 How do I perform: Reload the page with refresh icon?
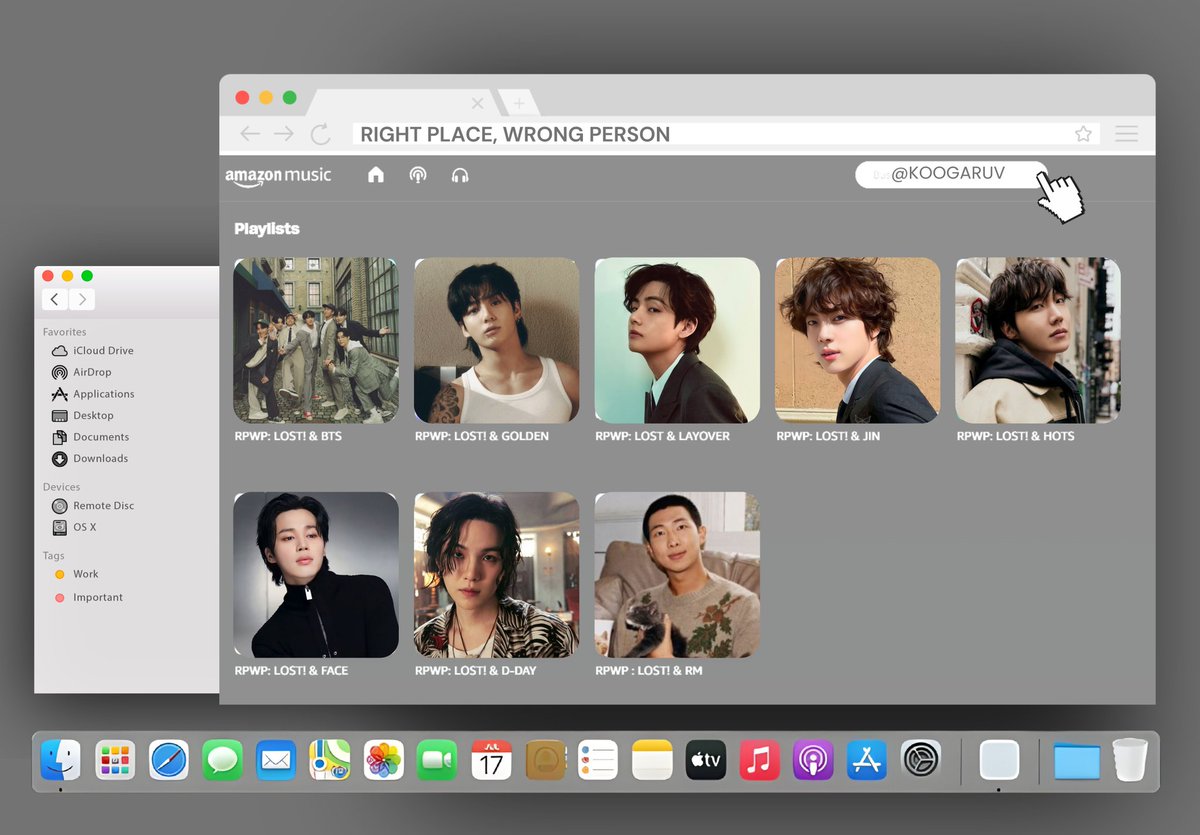(320, 134)
